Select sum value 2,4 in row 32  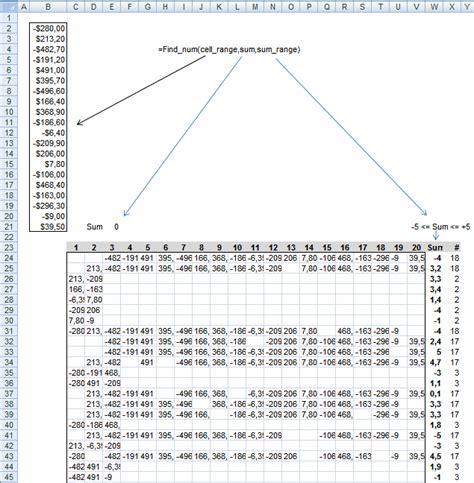434,341
